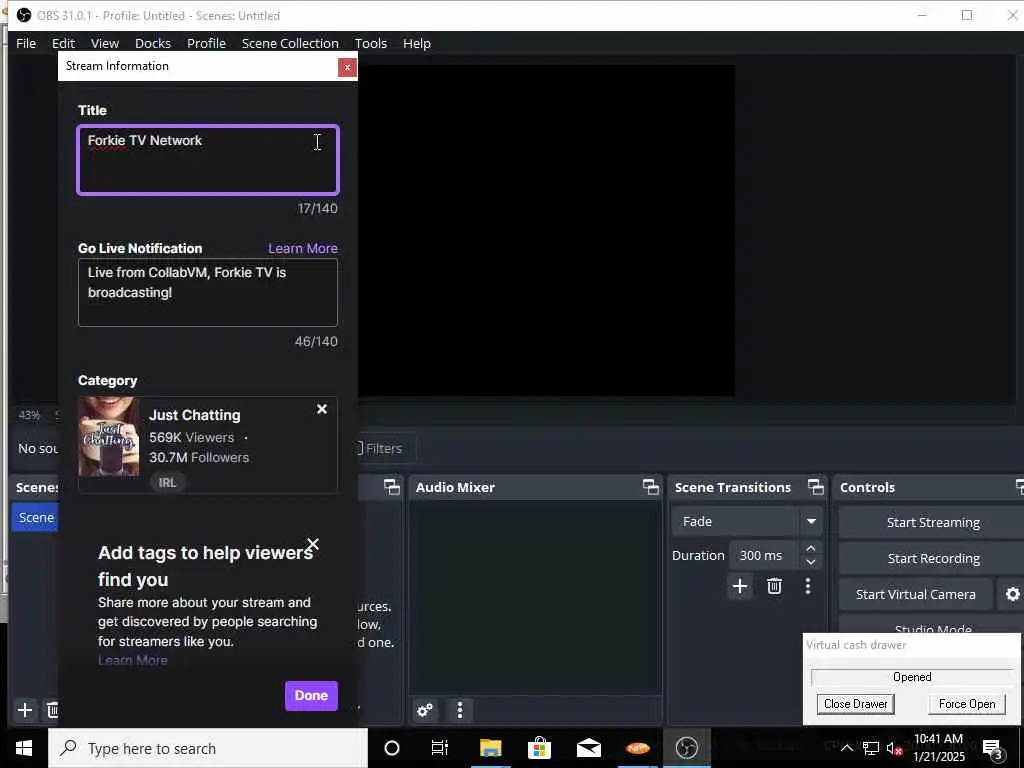The height and width of the screenshot is (768, 1024).
Task: Open Learn More link beside Go Live Notification
Action: (303, 248)
